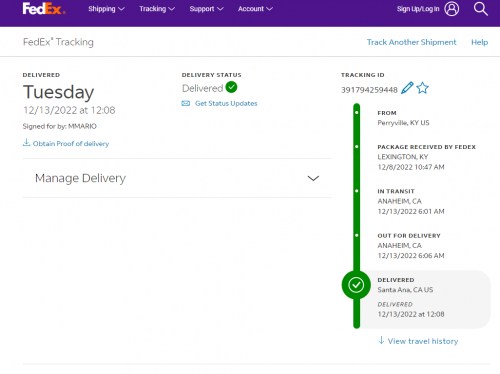Click Santa Ana, CA US destination text
The width and height of the screenshot is (500, 374).
click(405, 290)
